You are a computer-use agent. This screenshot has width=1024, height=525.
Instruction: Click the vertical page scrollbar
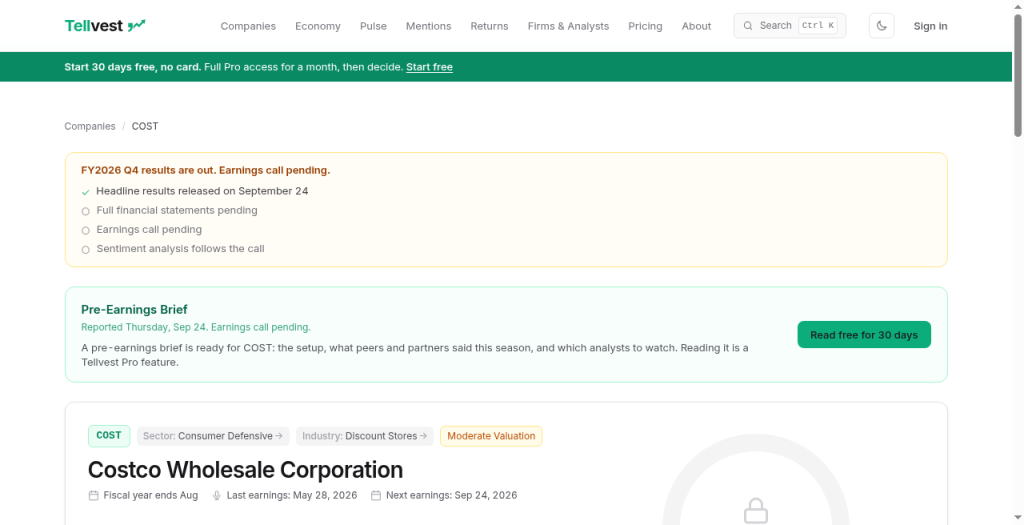(1017, 75)
